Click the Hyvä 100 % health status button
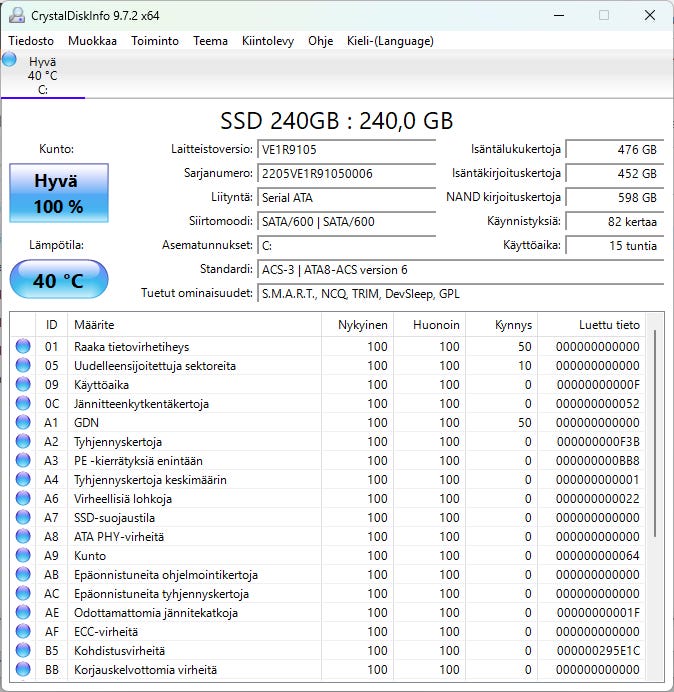The width and height of the screenshot is (674, 692). [x=58, y=194]
